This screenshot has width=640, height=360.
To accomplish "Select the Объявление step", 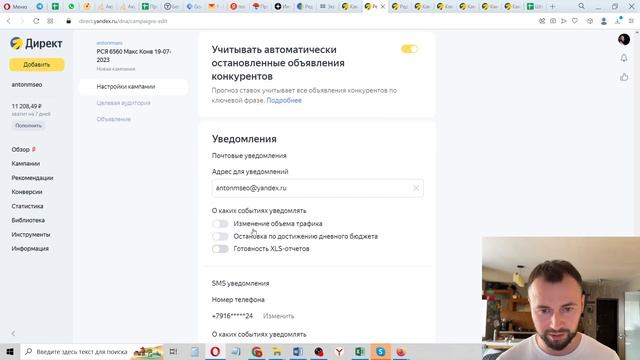I will (x=113, y=119).
